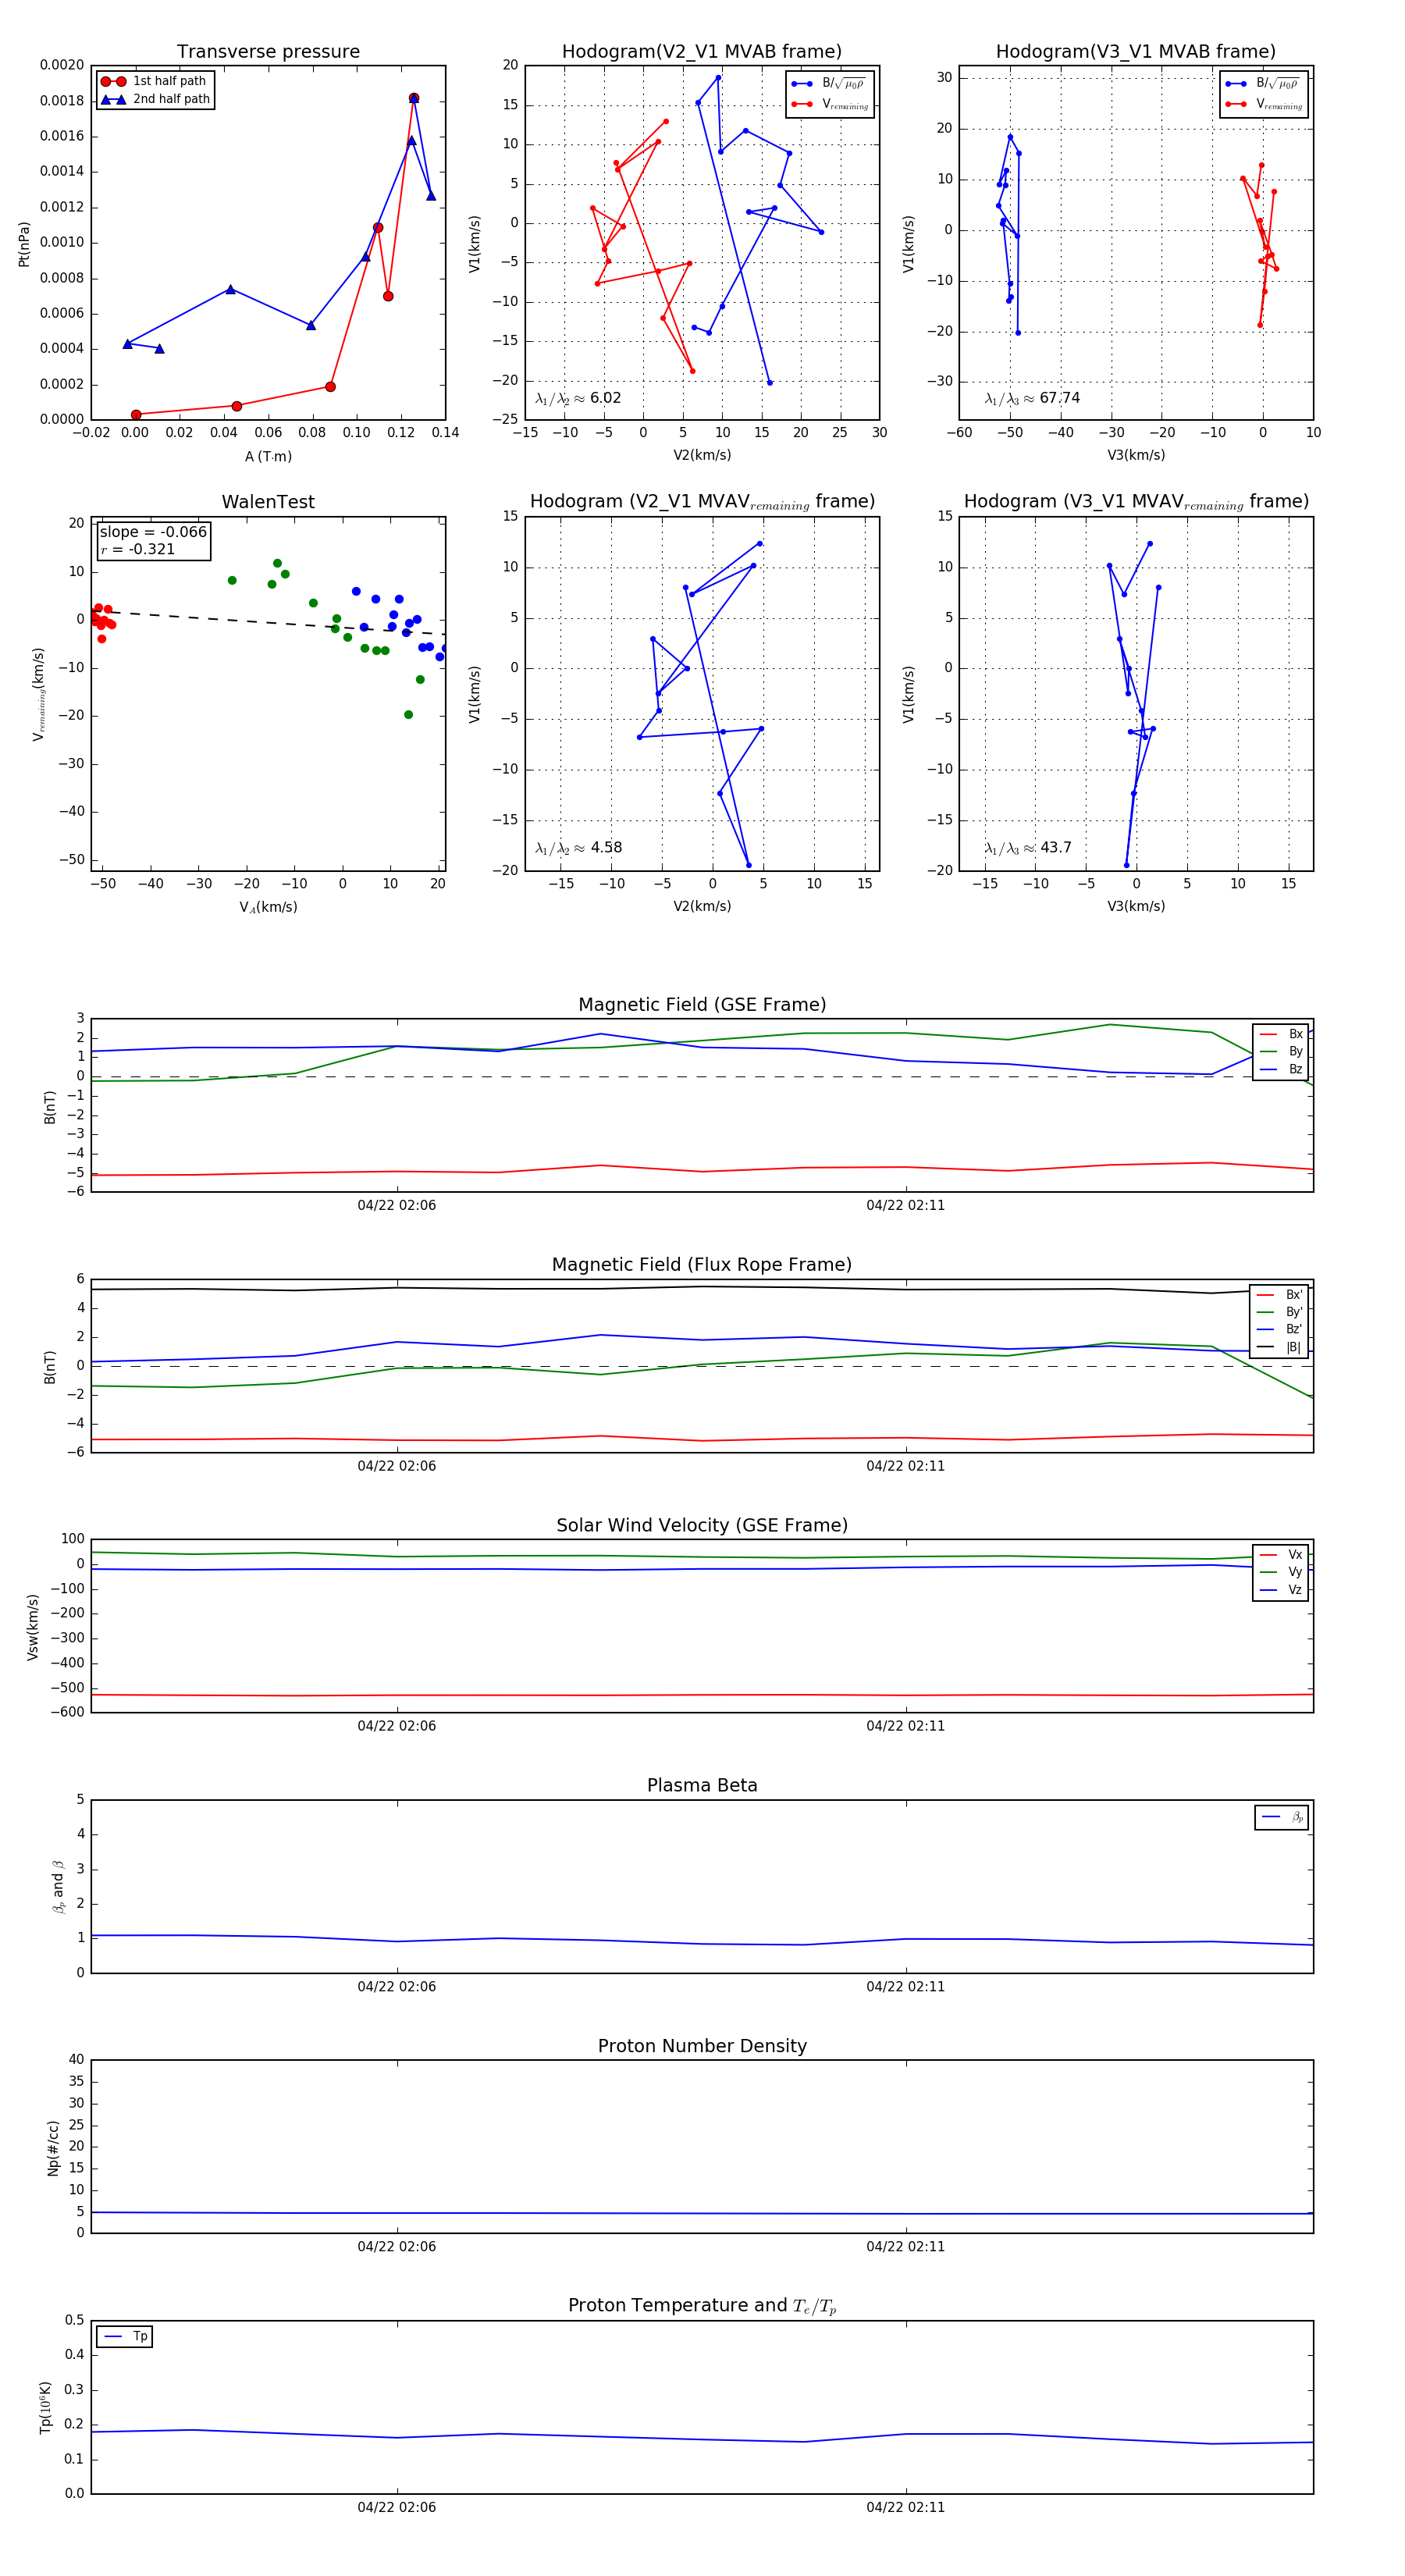Click the "Tp(10^6K)" y-axis label
This screenshot has height=2576, width=1405.
tap(45, 2407)
